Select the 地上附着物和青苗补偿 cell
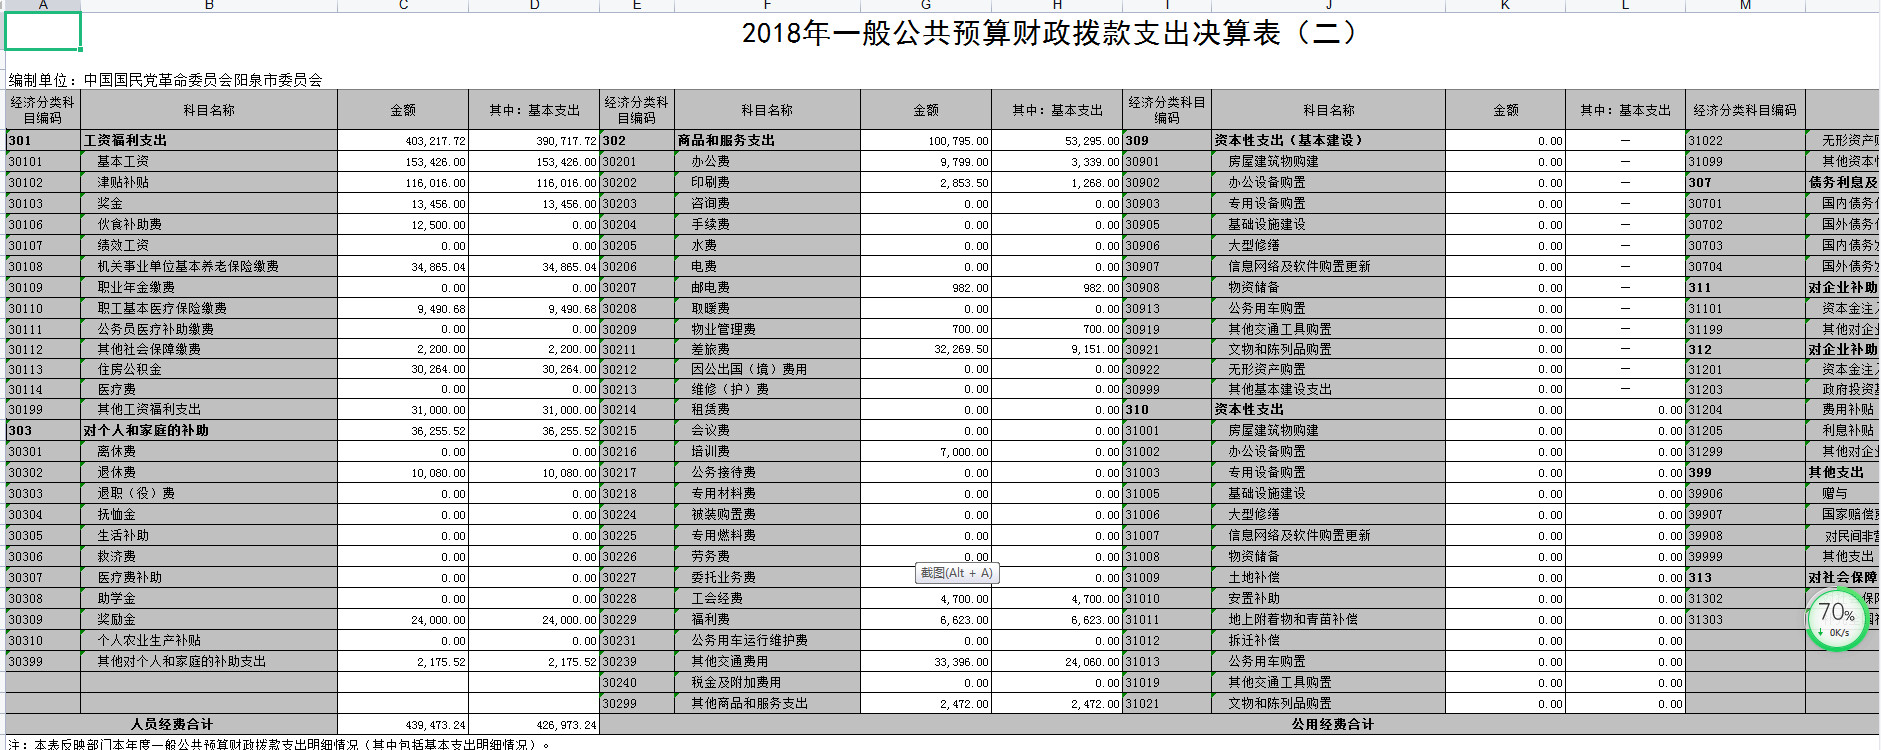The image size is (1881, 750). [x=1328, y=620]
